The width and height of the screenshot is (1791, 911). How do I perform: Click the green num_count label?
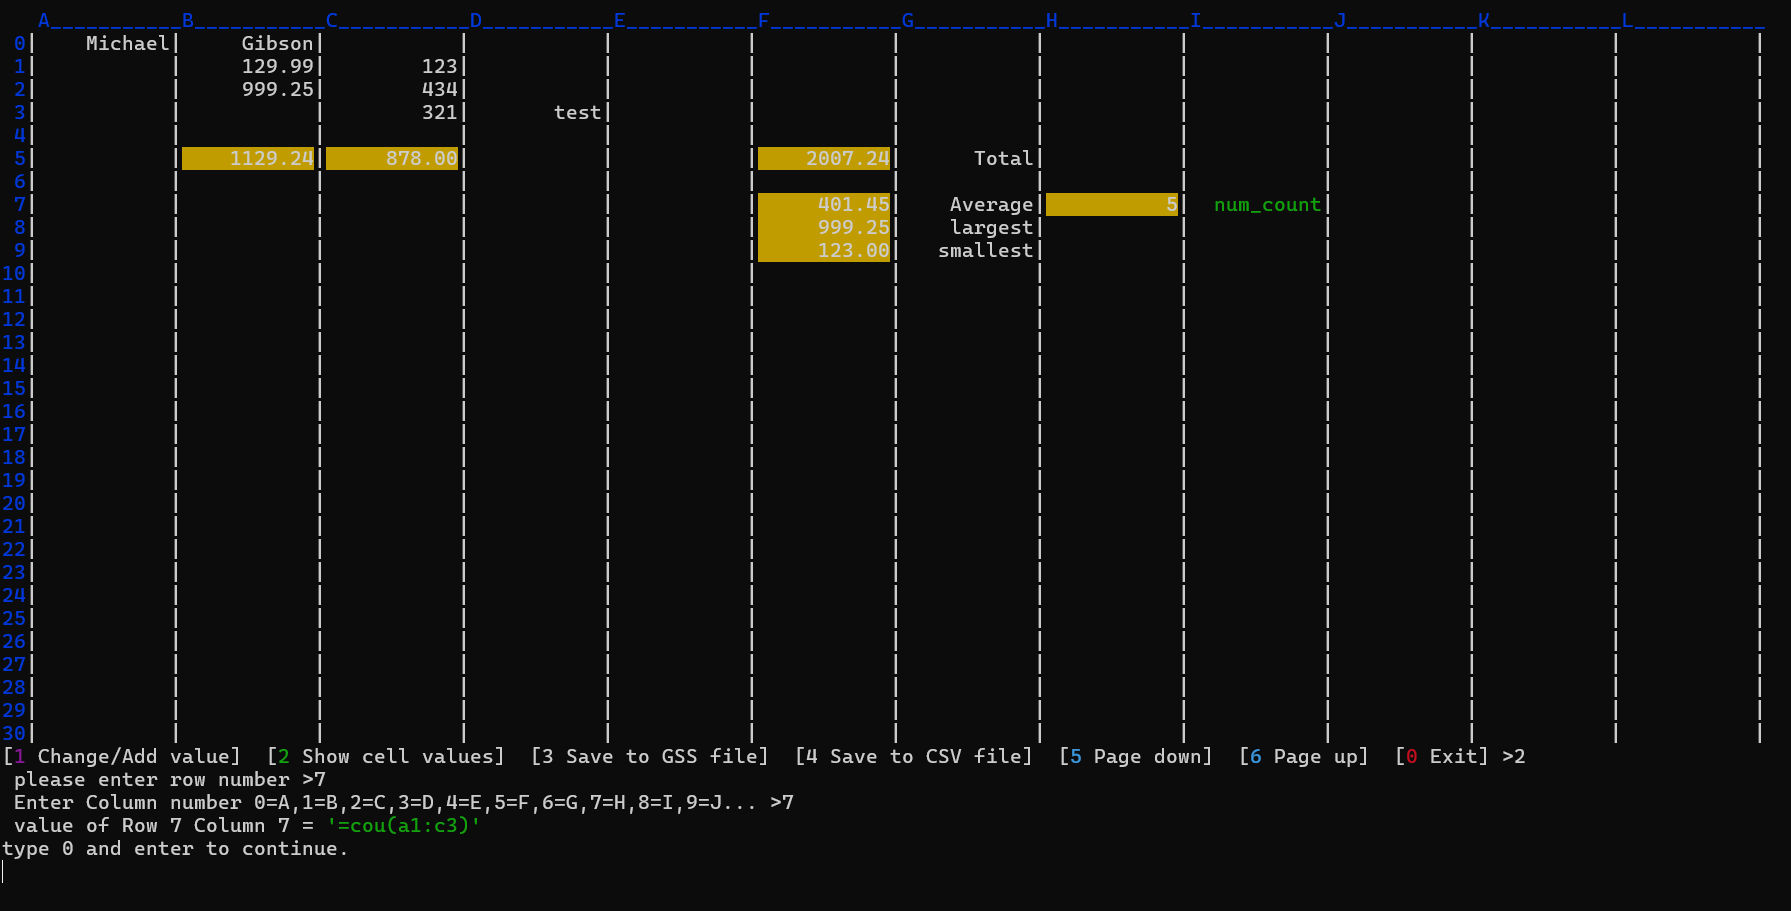pyautogui.click(x=1267, y=205)
